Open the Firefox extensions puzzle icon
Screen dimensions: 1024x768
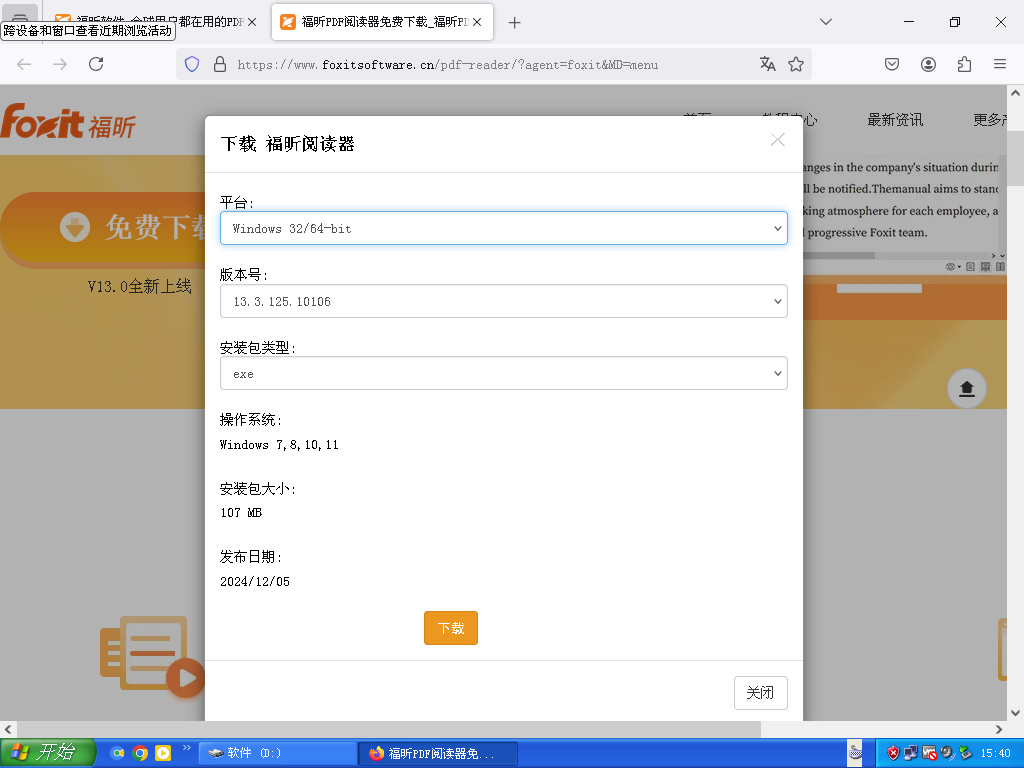[964, 64]
